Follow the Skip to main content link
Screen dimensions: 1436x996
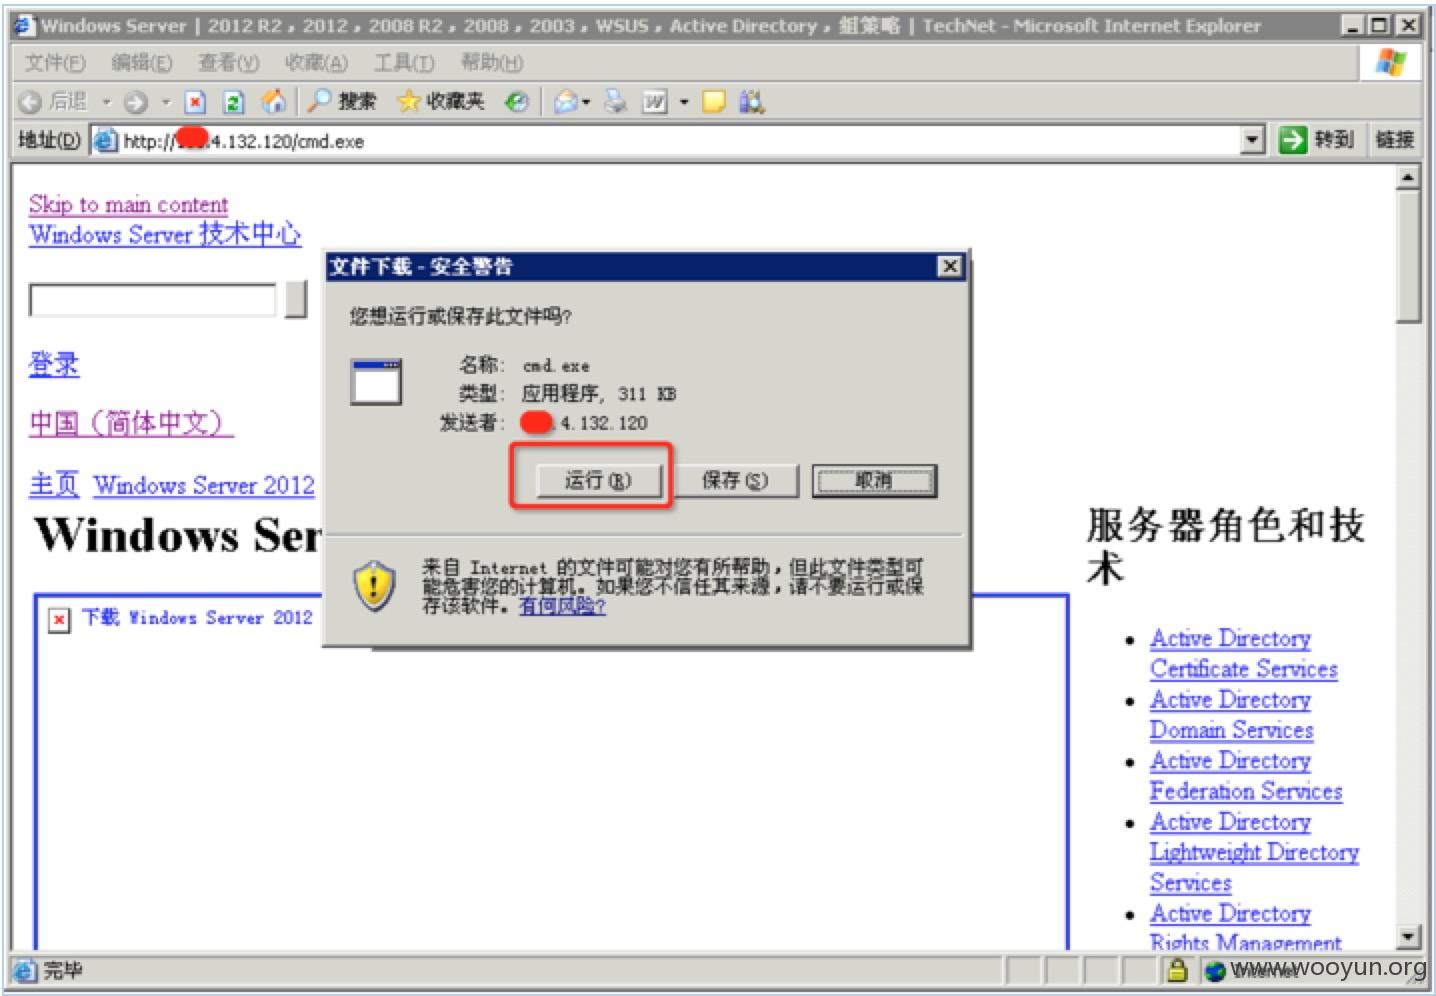click(x=128, y=204)
